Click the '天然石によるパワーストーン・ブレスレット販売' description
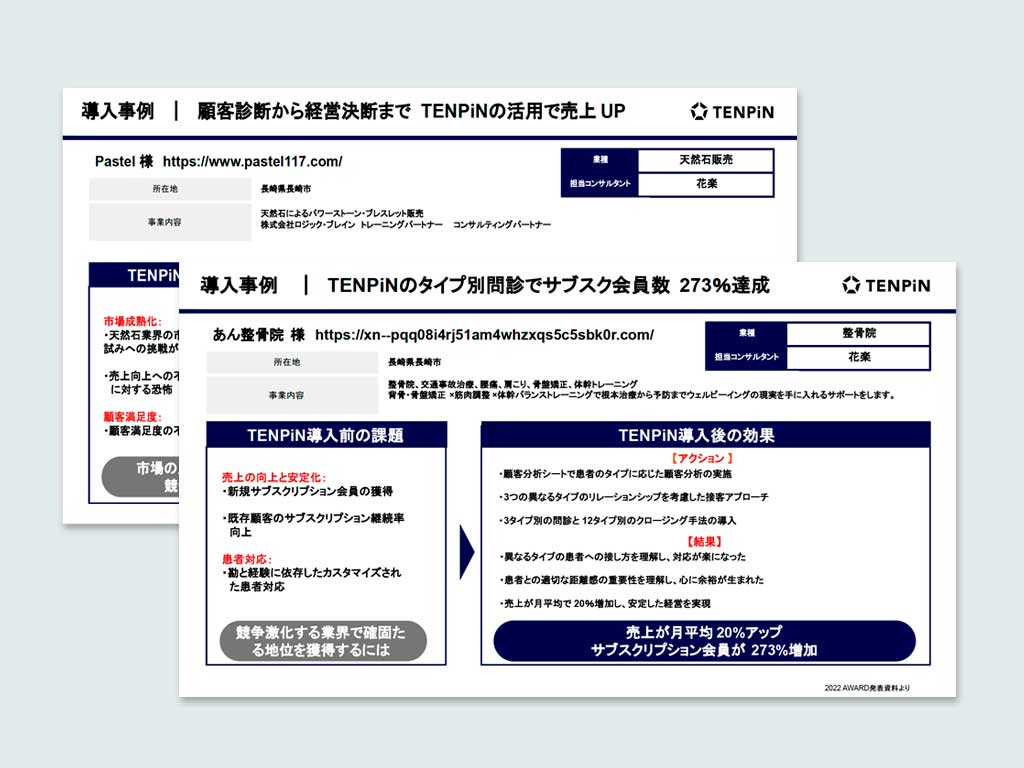 tap(342, 214)
